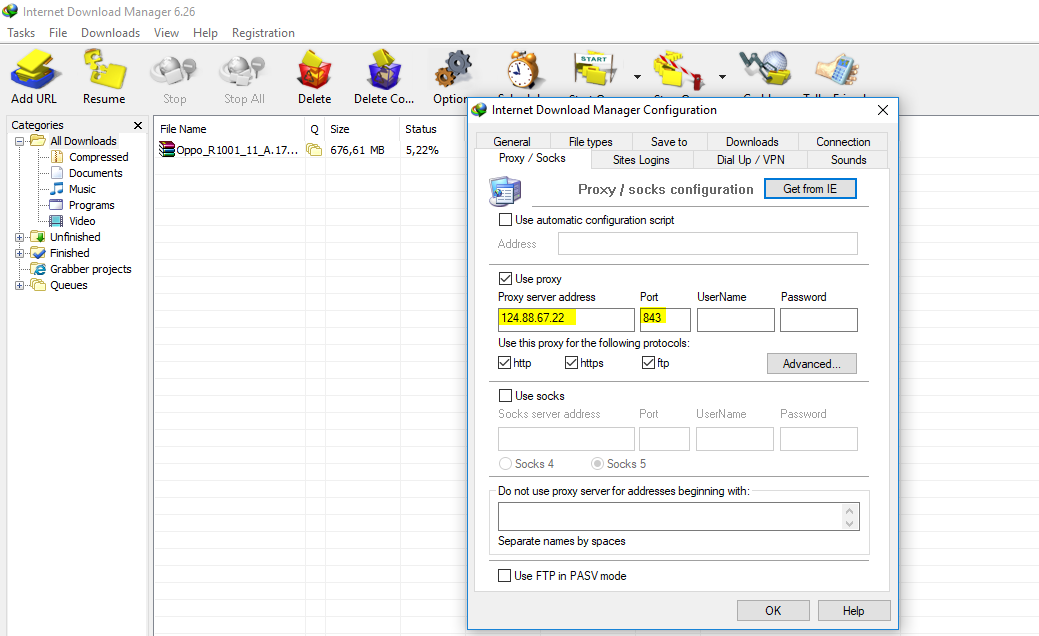Screen dimensions: 1039x636
Task: Click Help in the configuration dialog
Action: (853, 611)
